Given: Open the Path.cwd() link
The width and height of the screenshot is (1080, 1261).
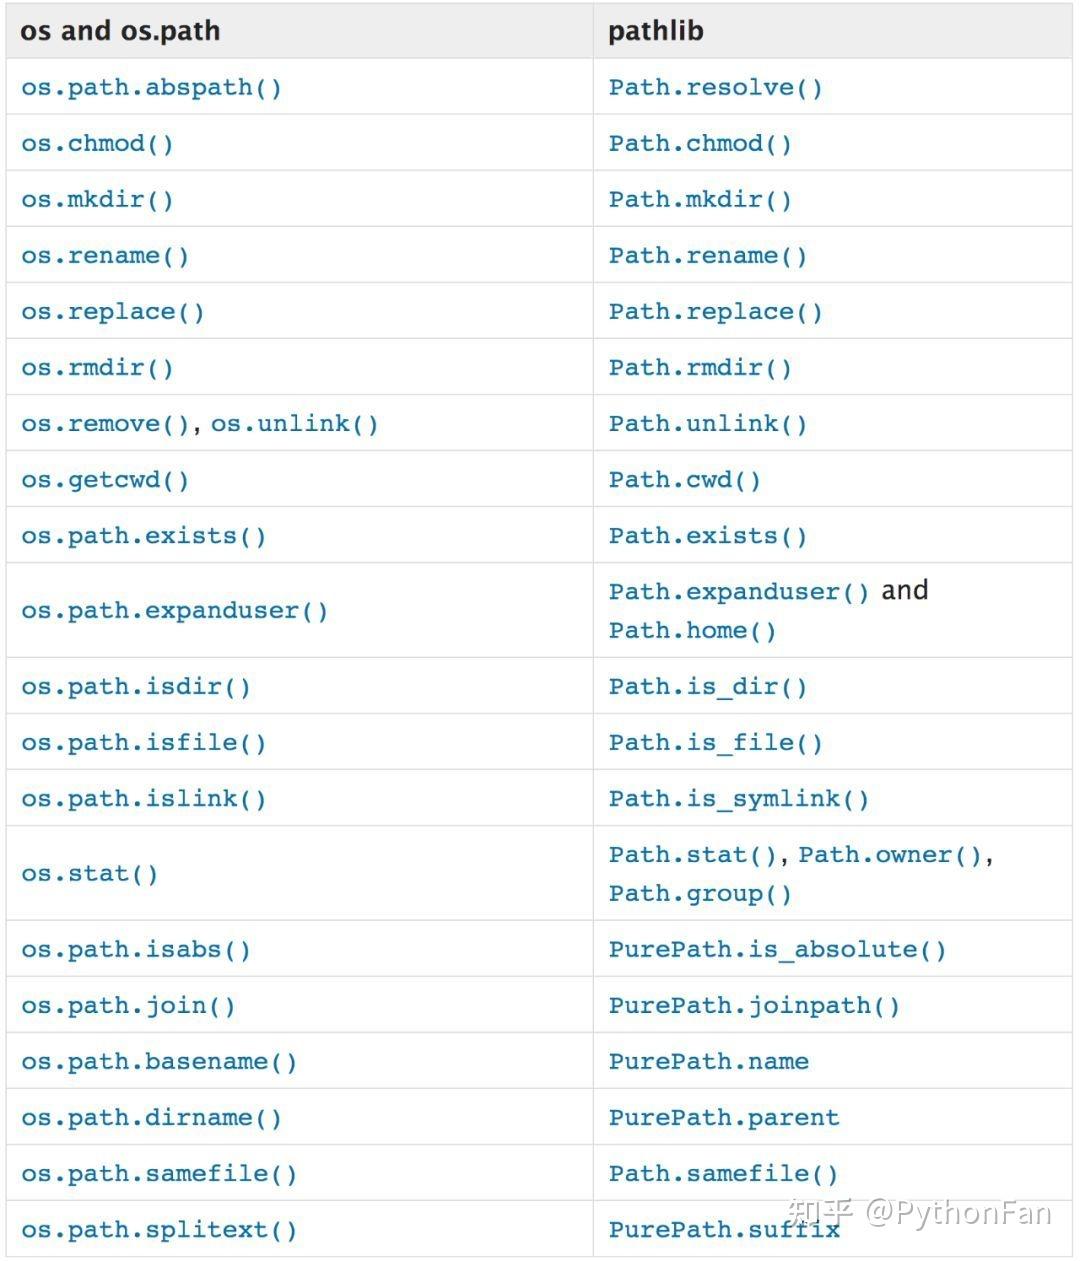Looking at the screenshot, I should tap(685, 479).
